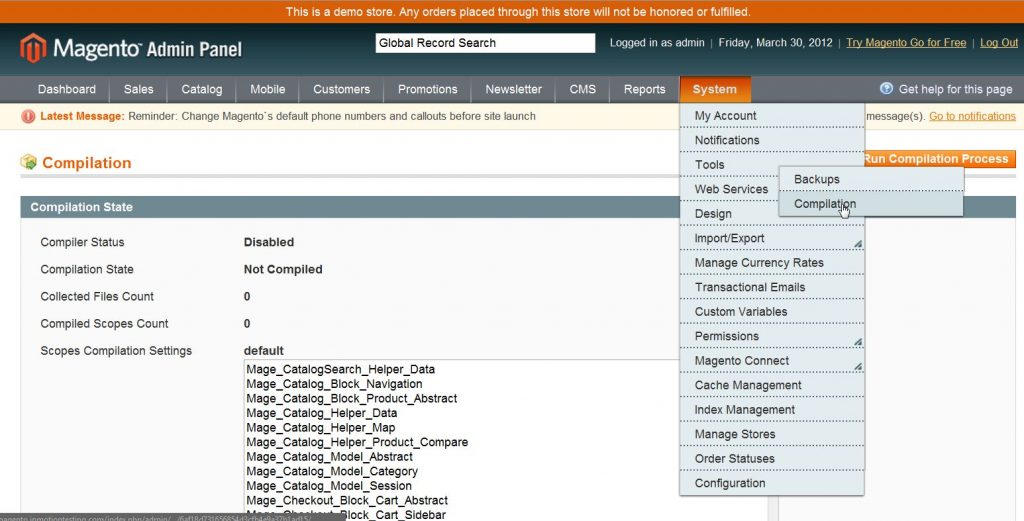Open the System menu

pos(714,89)
